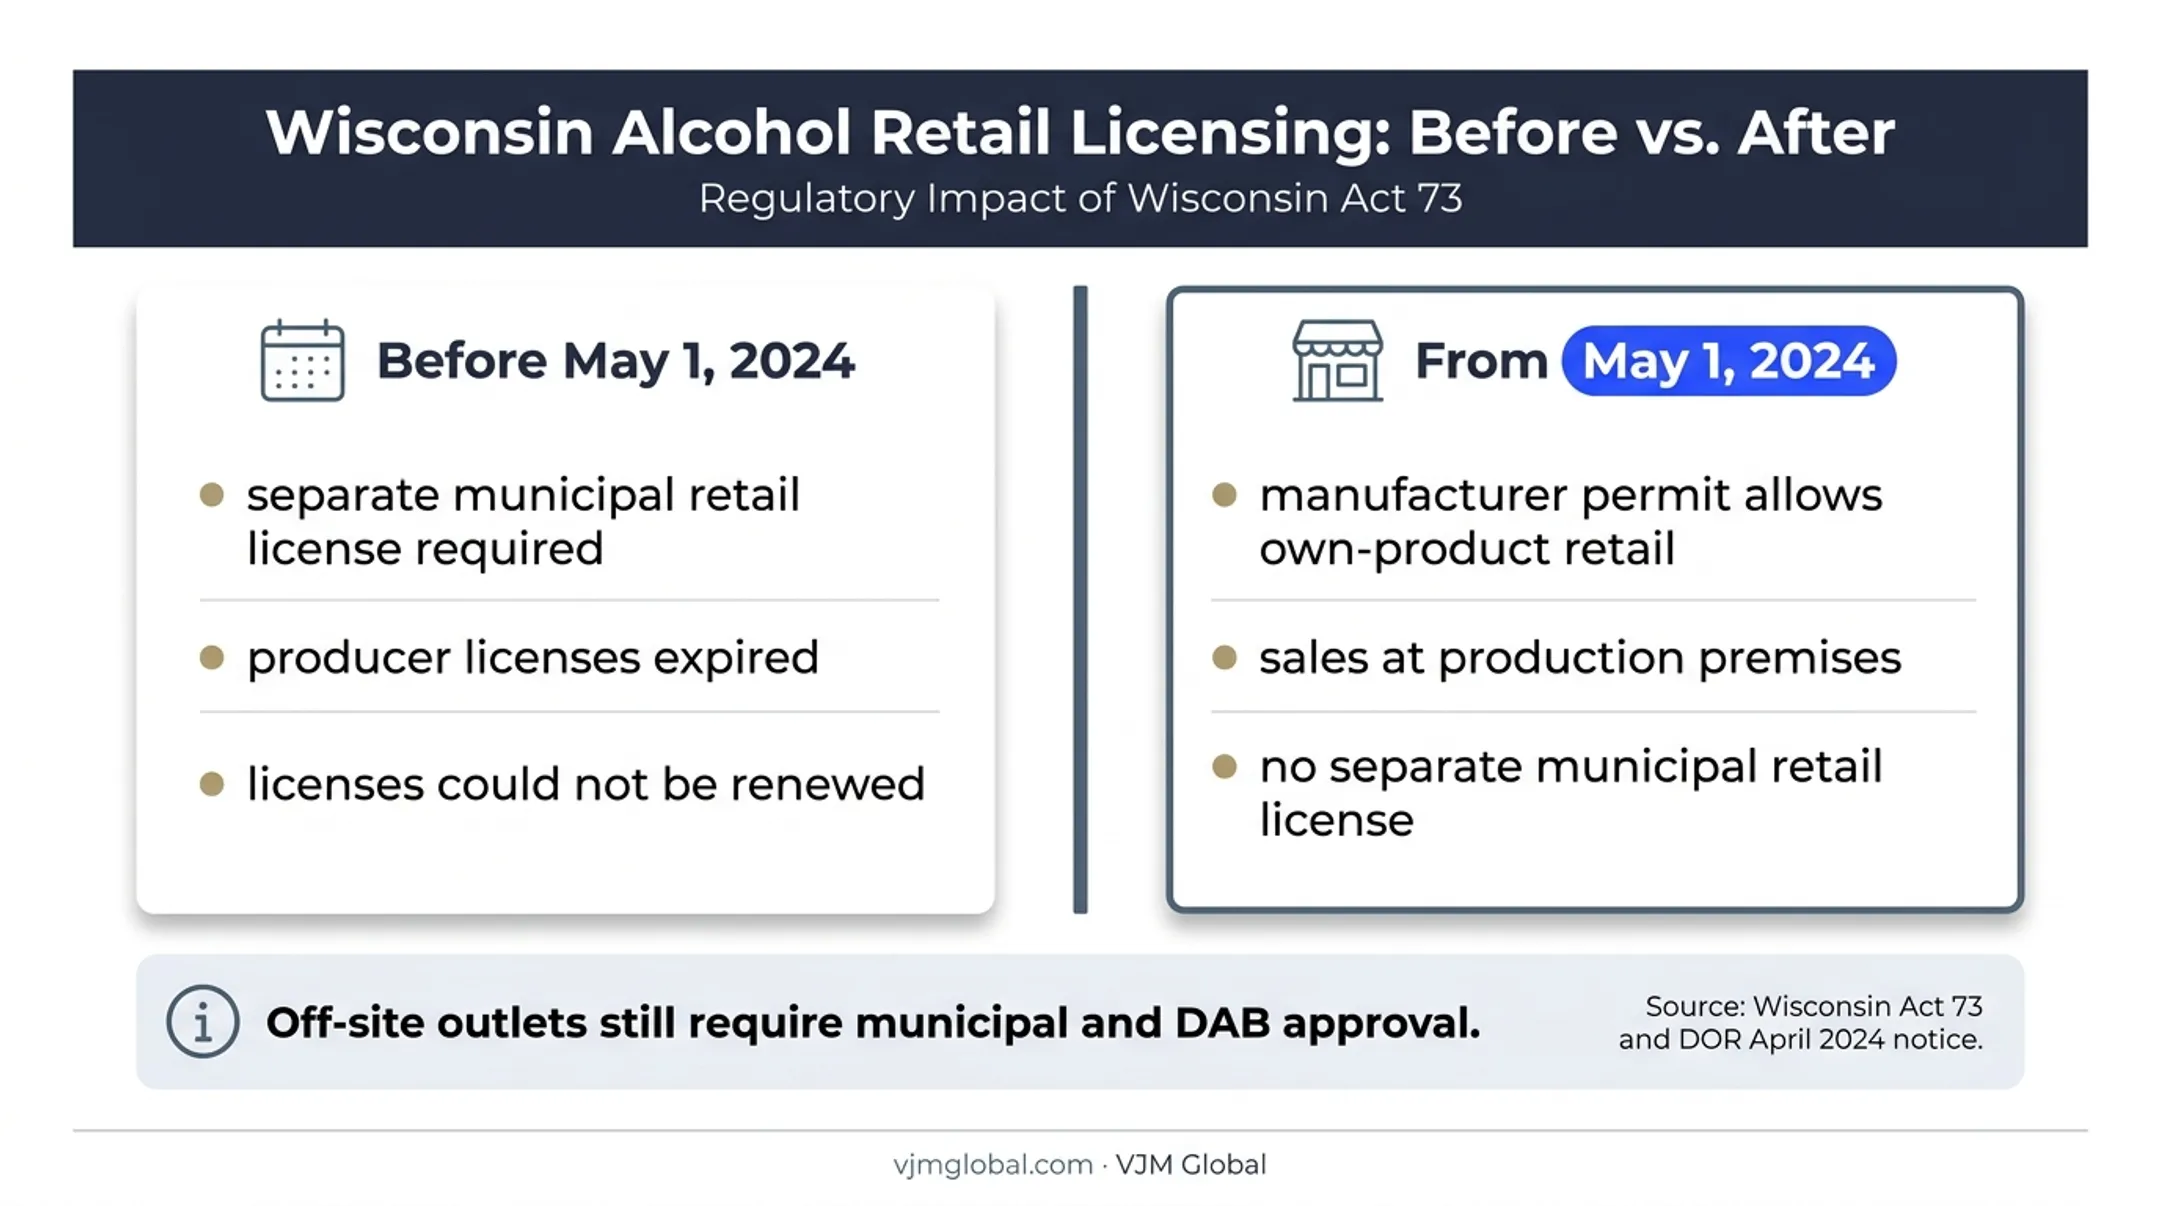Select the text manufacturer permit allows own-product retail
Image resolution: width=2160 pixels, height=1206 pixels.
click(x=1570, y=522)
